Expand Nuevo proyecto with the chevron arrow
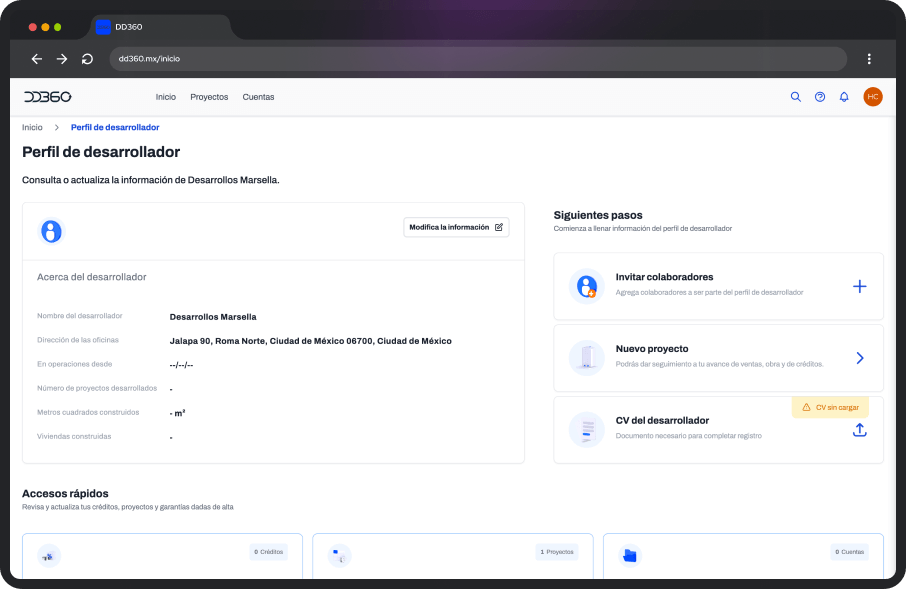The width and height of the screenshot is (906, 589). [859, 358]
